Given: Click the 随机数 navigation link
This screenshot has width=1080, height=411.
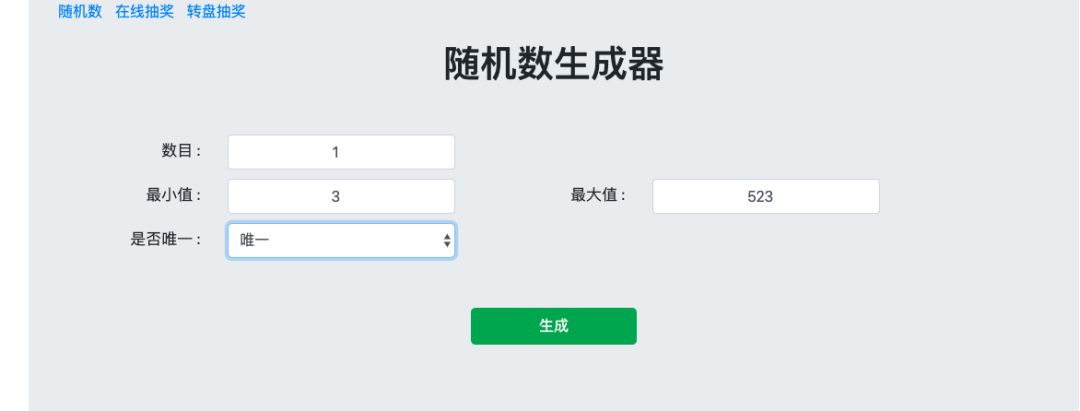Looking at the screenshot, I should pos(80,12).
